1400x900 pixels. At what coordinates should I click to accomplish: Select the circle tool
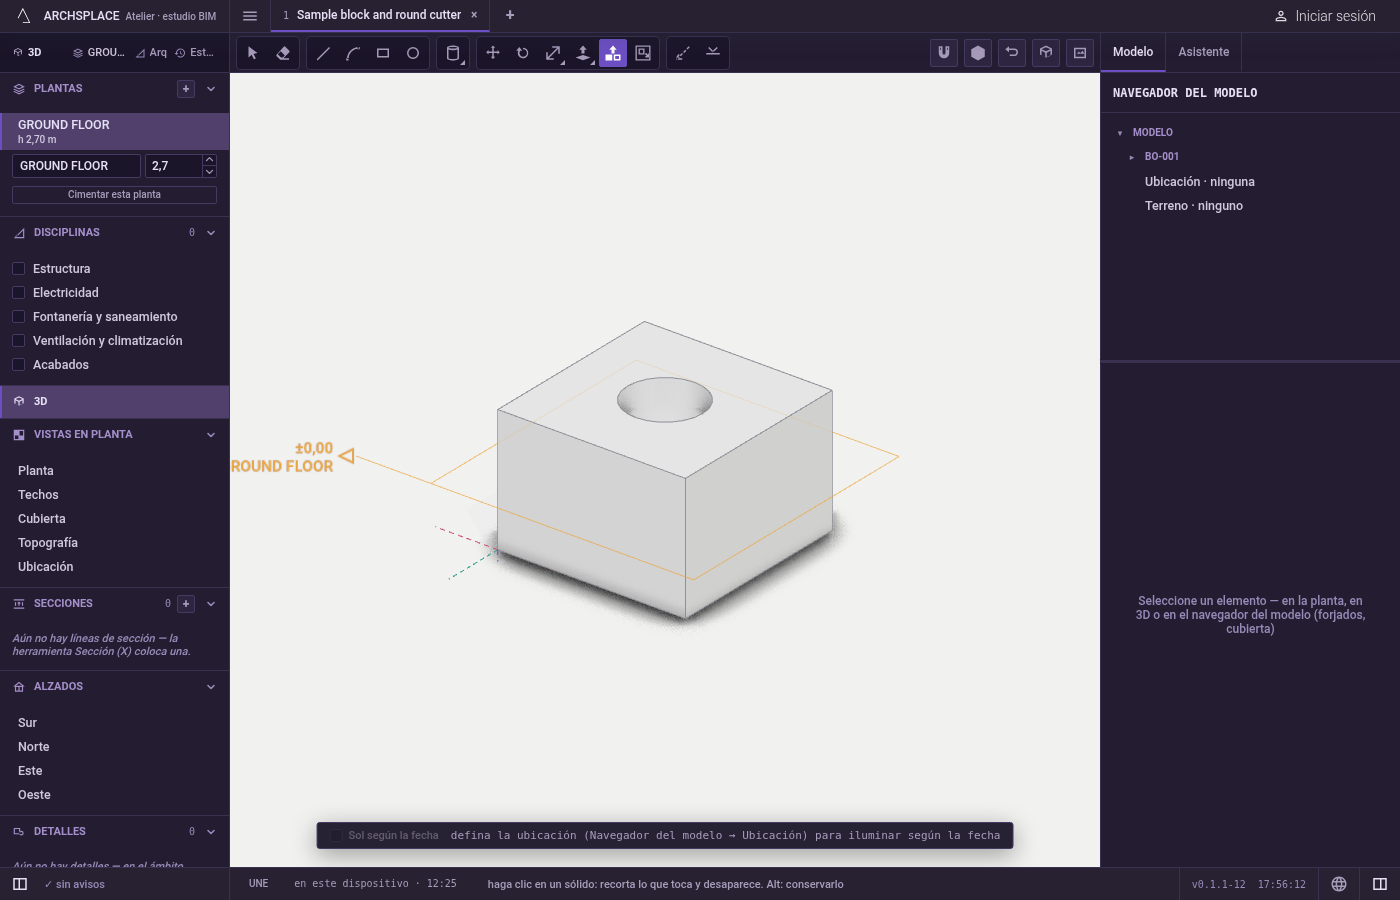pyautogui.click(x=413, y=53)
